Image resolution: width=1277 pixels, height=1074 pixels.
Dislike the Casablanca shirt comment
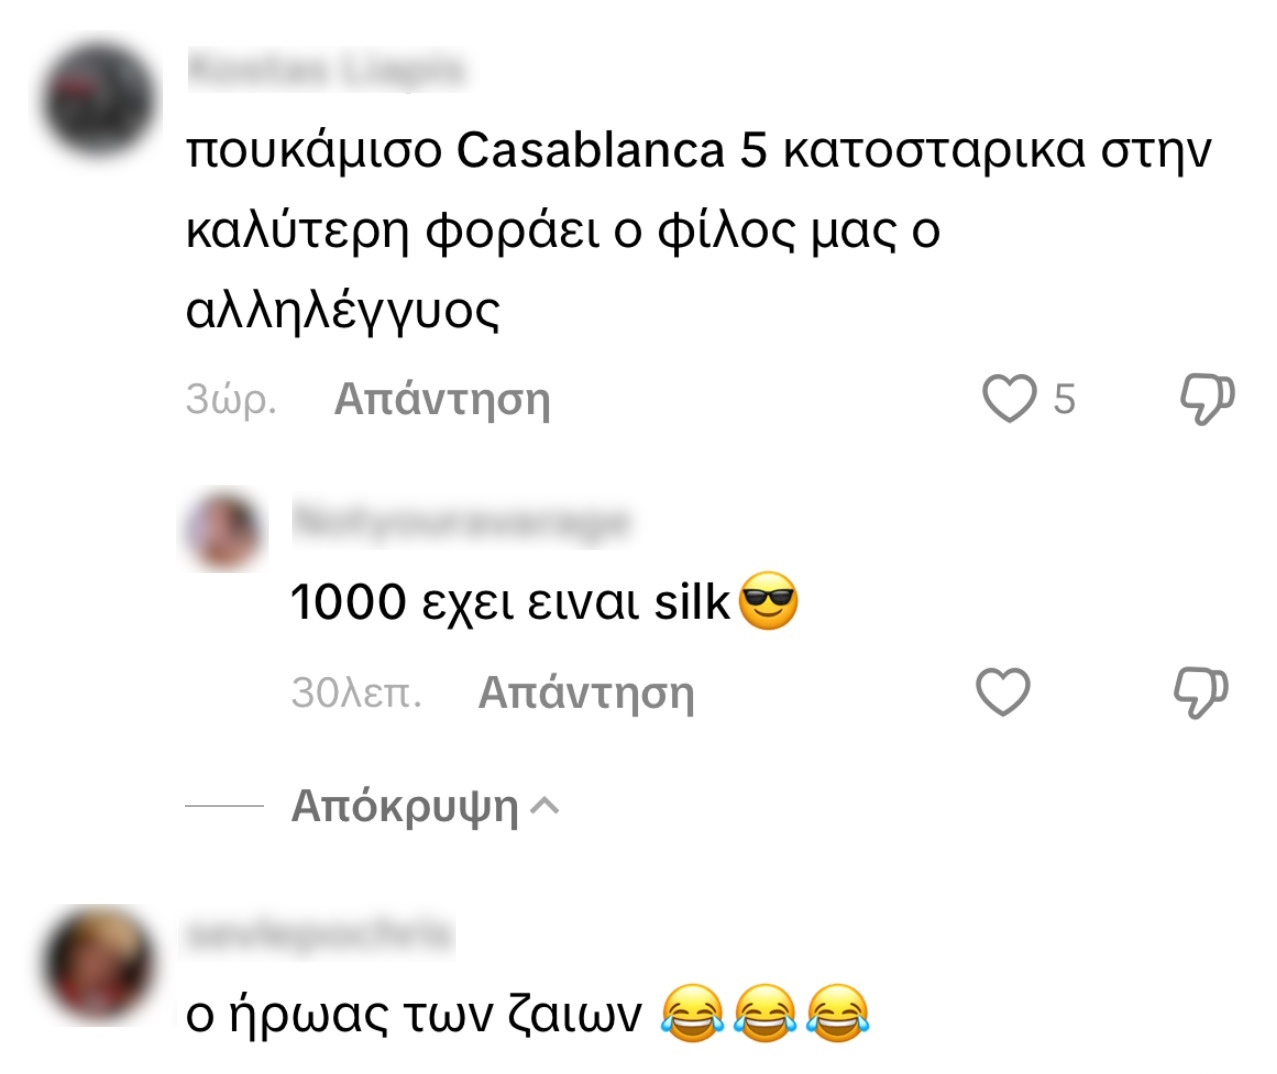click(1207, 399)
